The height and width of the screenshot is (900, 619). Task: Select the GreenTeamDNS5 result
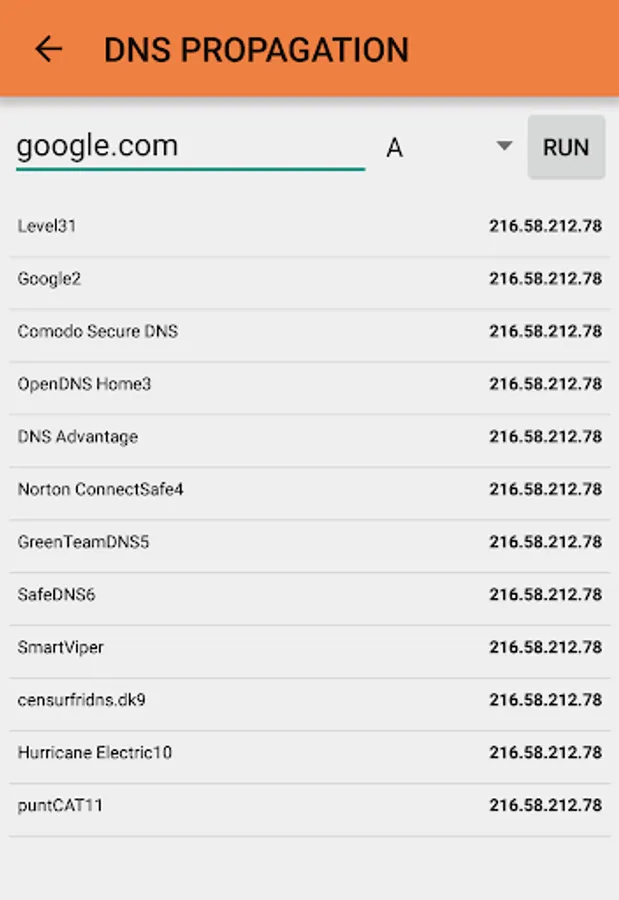200,542
